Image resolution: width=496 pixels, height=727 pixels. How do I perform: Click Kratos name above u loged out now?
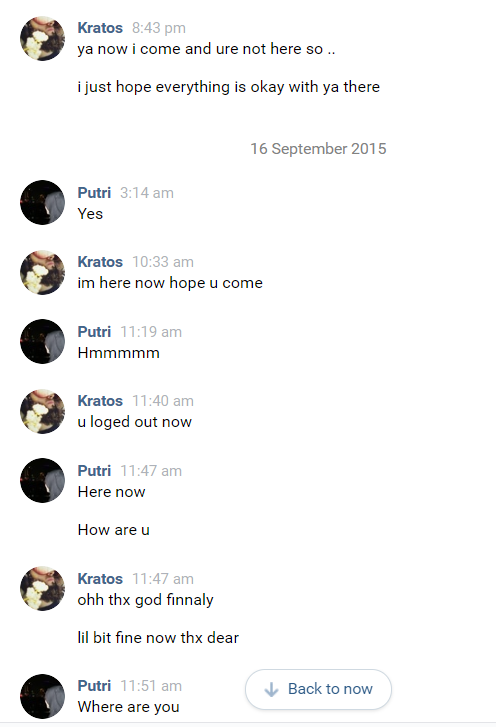[x=100, y=401]
